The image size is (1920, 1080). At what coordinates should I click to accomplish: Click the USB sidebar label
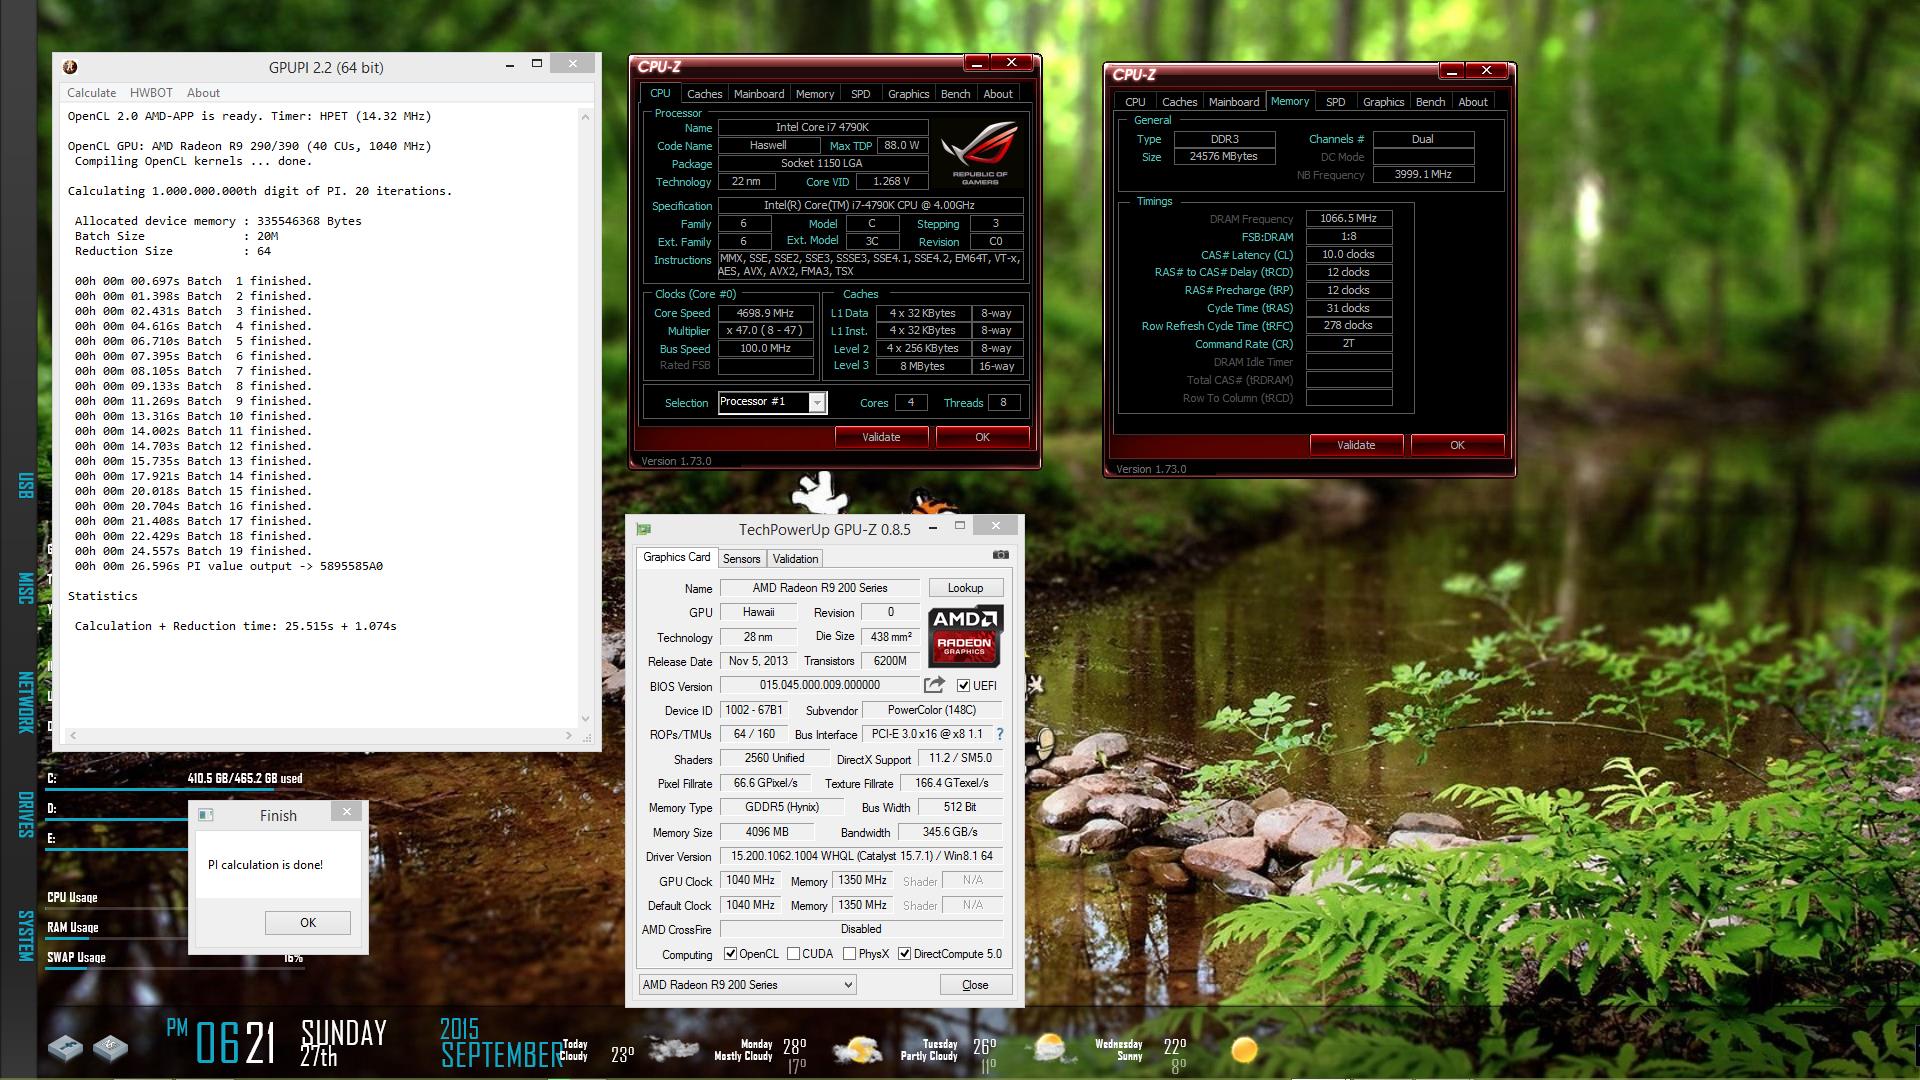[x=26, y=486]
